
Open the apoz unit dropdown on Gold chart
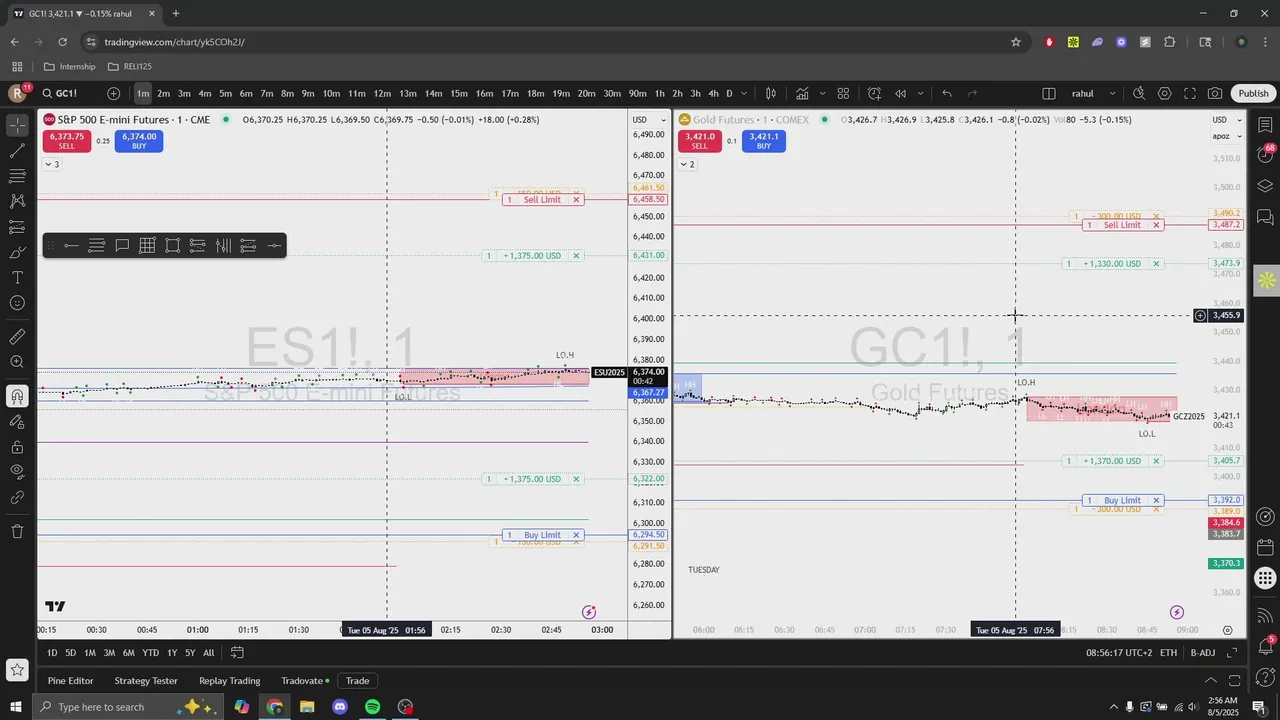(1227, 136)
